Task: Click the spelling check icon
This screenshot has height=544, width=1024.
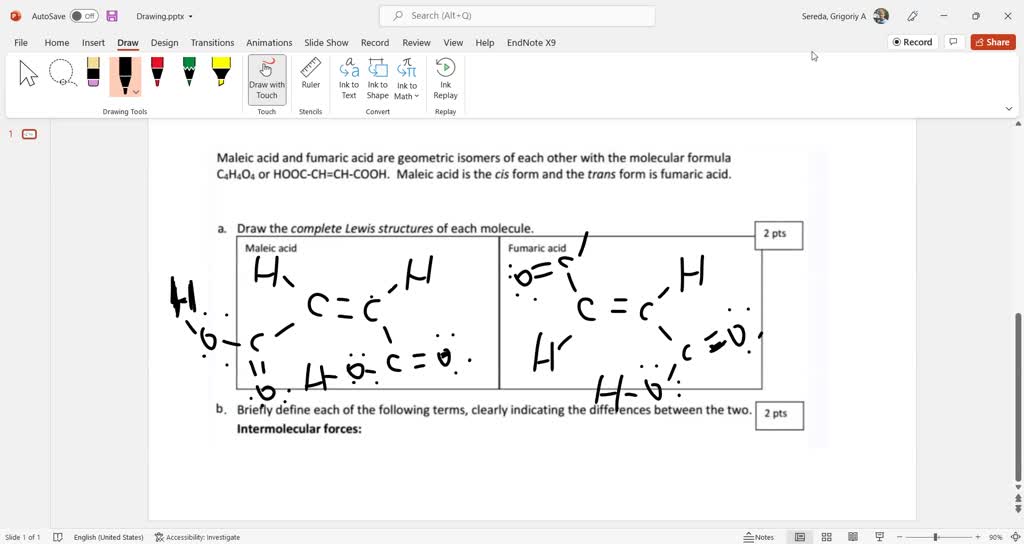Action: point(57,537)
